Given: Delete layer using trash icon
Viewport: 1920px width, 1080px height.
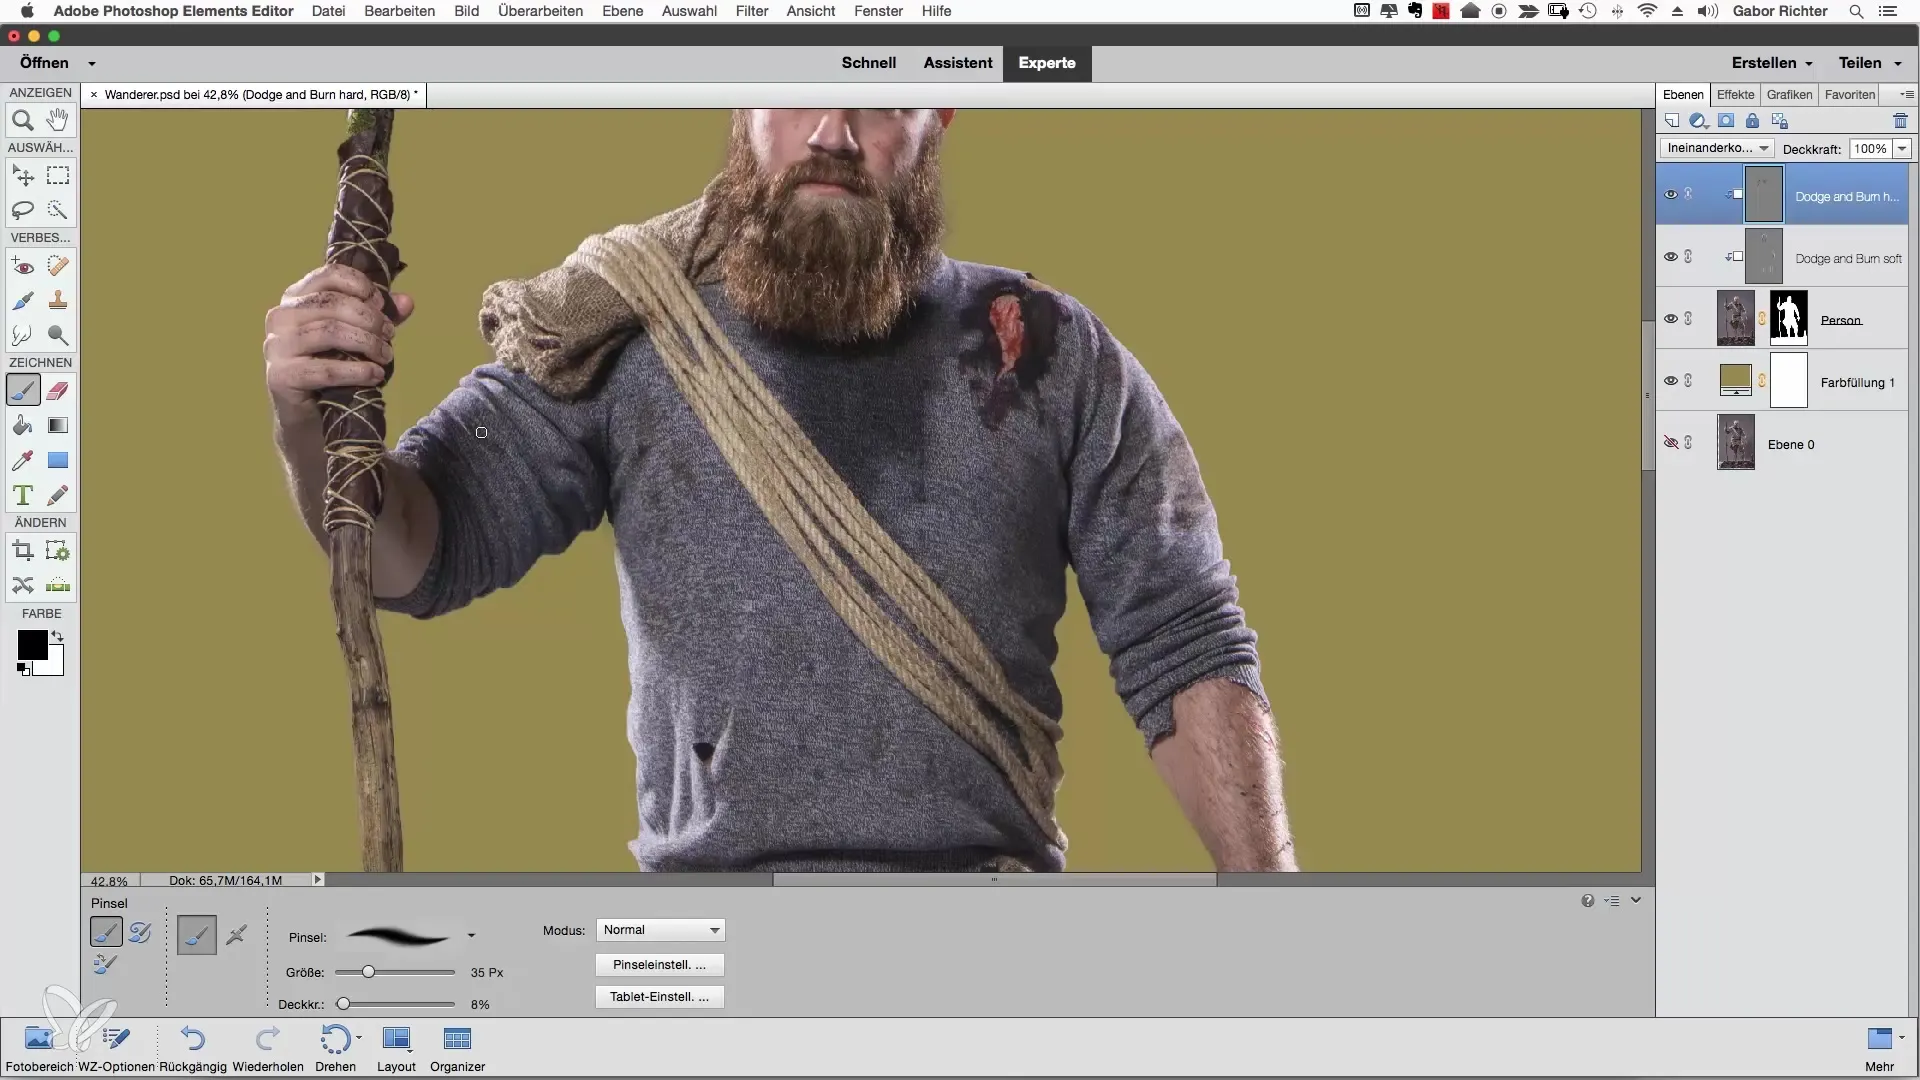Looking at the screenshot, I should [1900, 121].
